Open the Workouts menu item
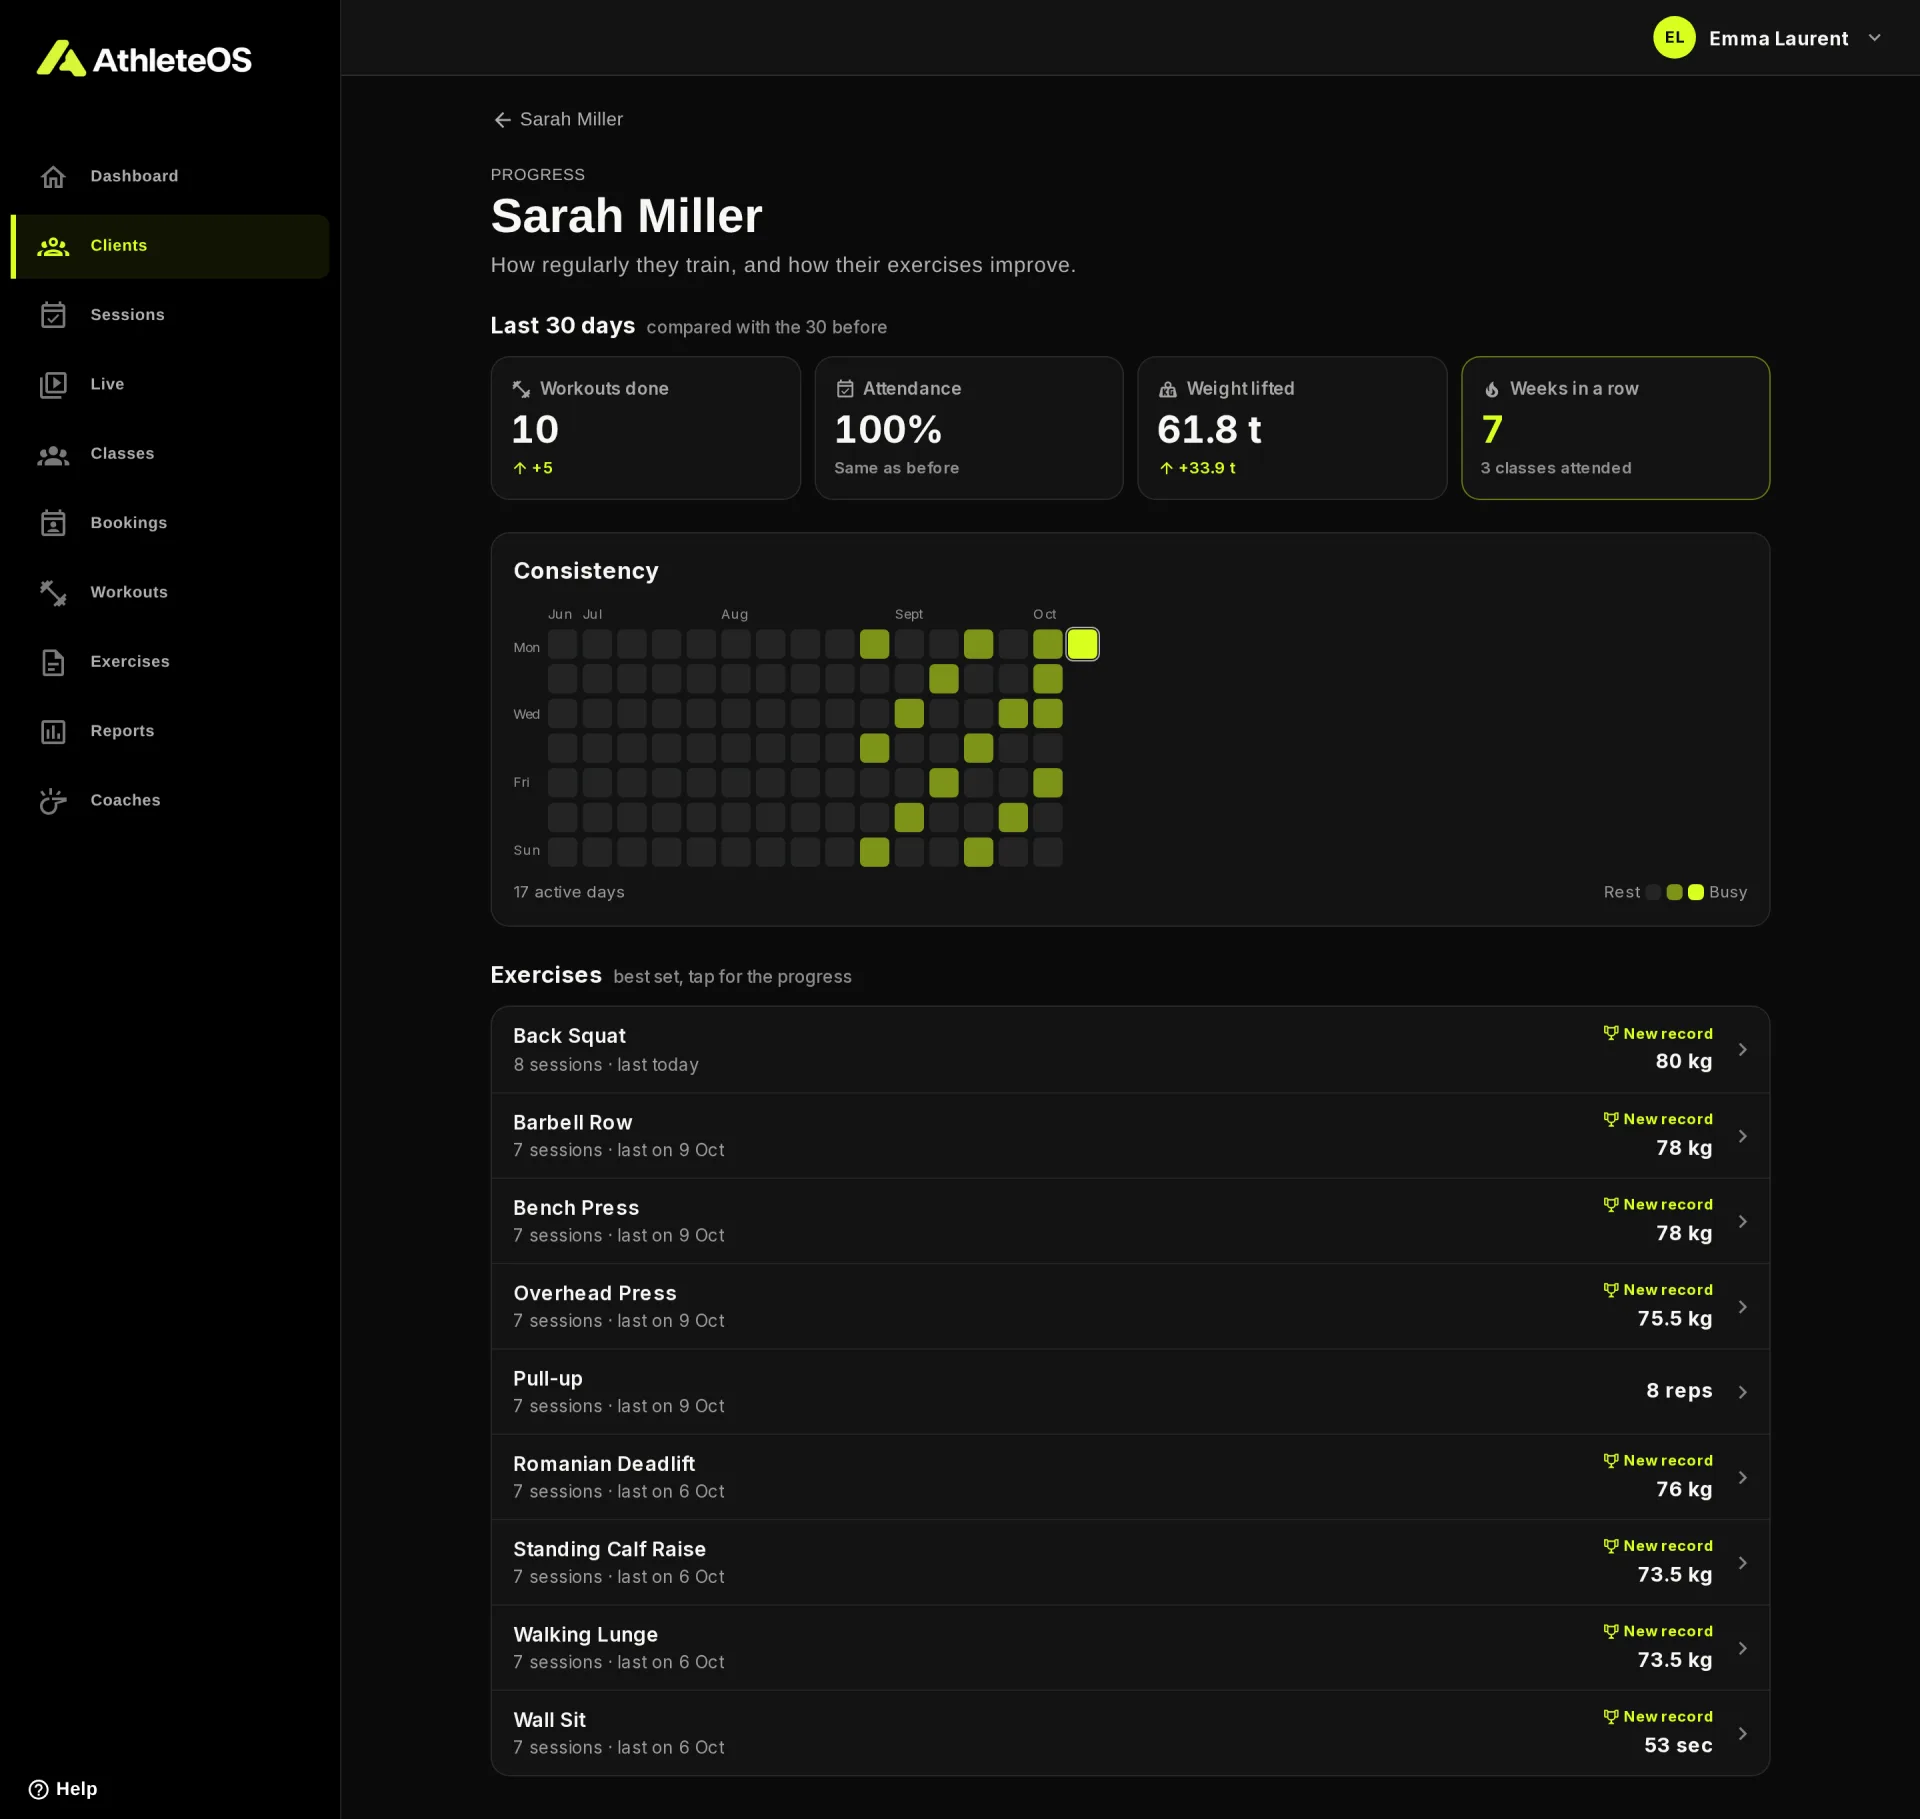 pyautogui.click(x=170, y=593)
